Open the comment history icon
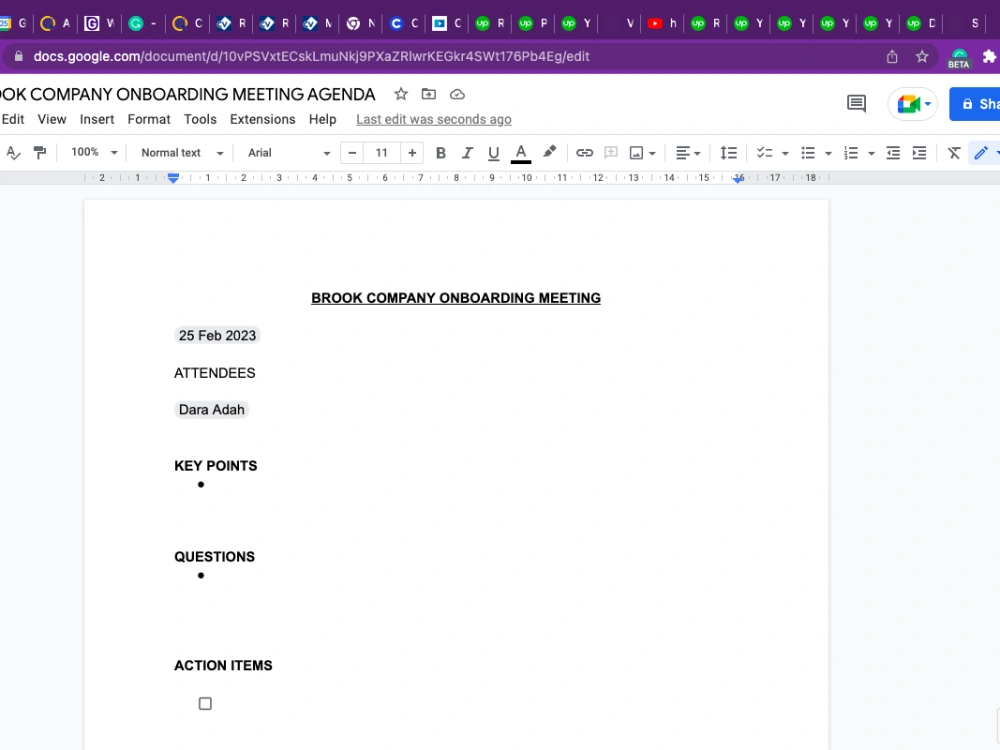The width and height of the screenshot is (1000, 750). click(856, 103)
